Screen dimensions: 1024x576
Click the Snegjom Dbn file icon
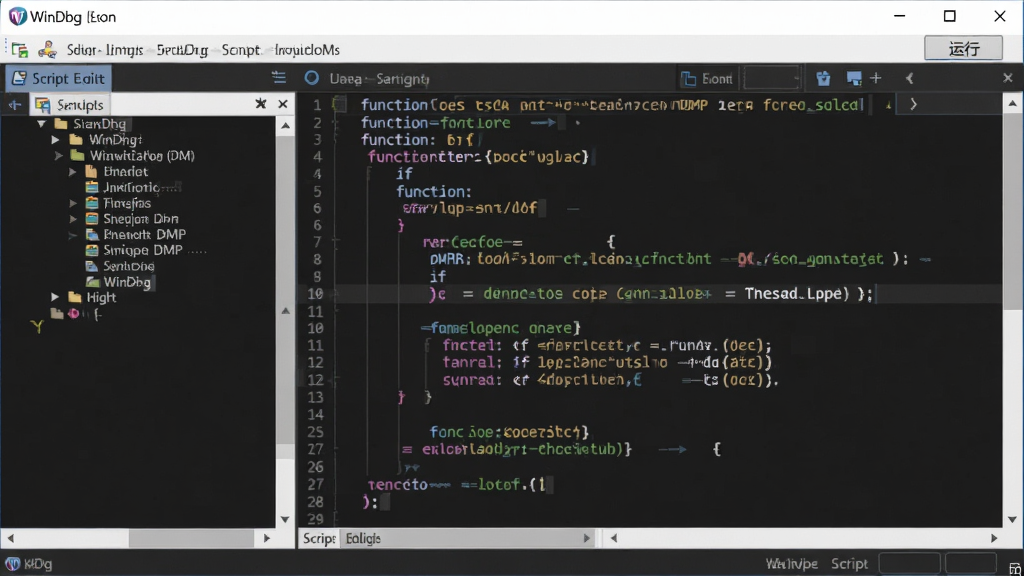[92, 219]
